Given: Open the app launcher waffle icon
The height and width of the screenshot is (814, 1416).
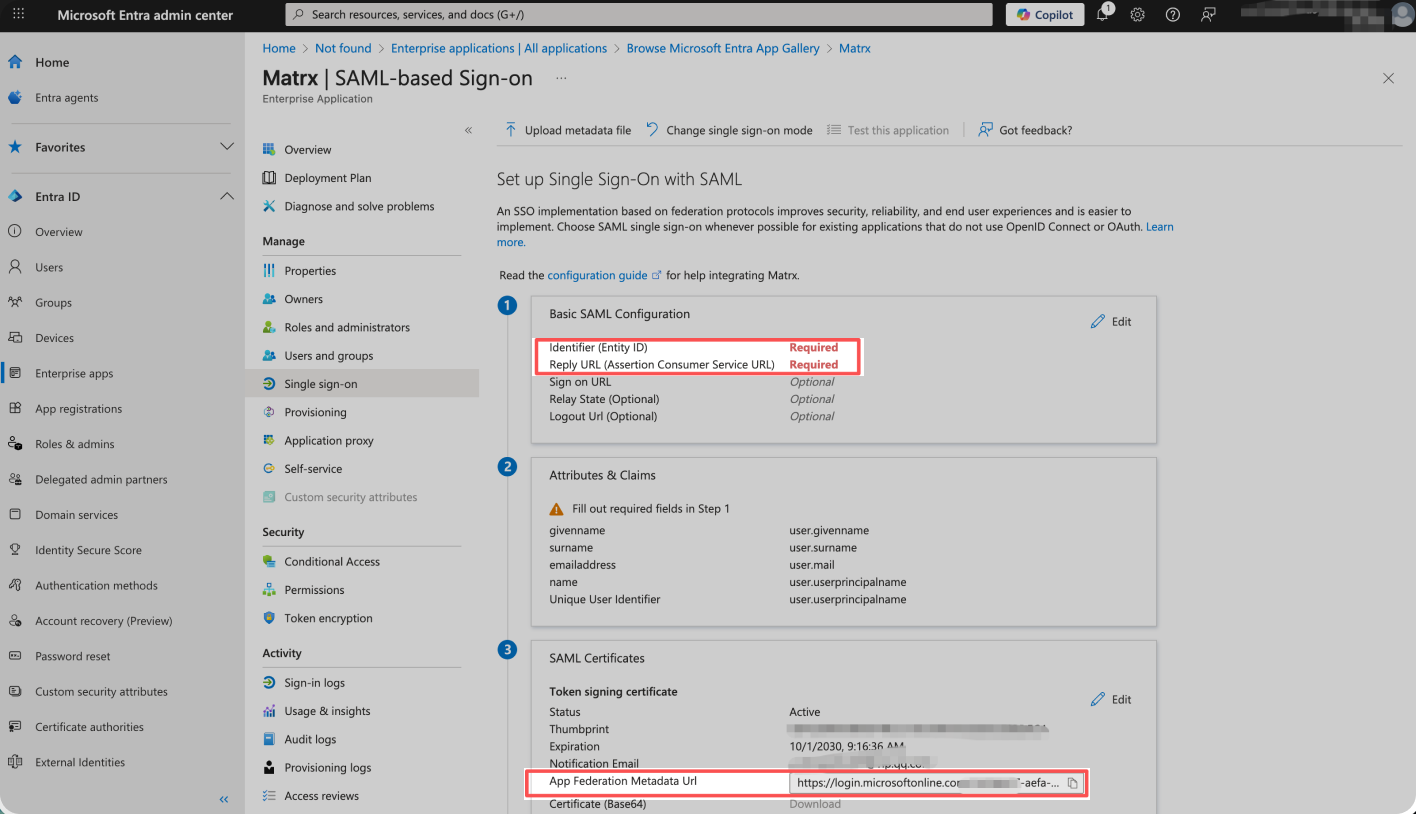Looking at the screenshot, I should (x=18, y=15).
